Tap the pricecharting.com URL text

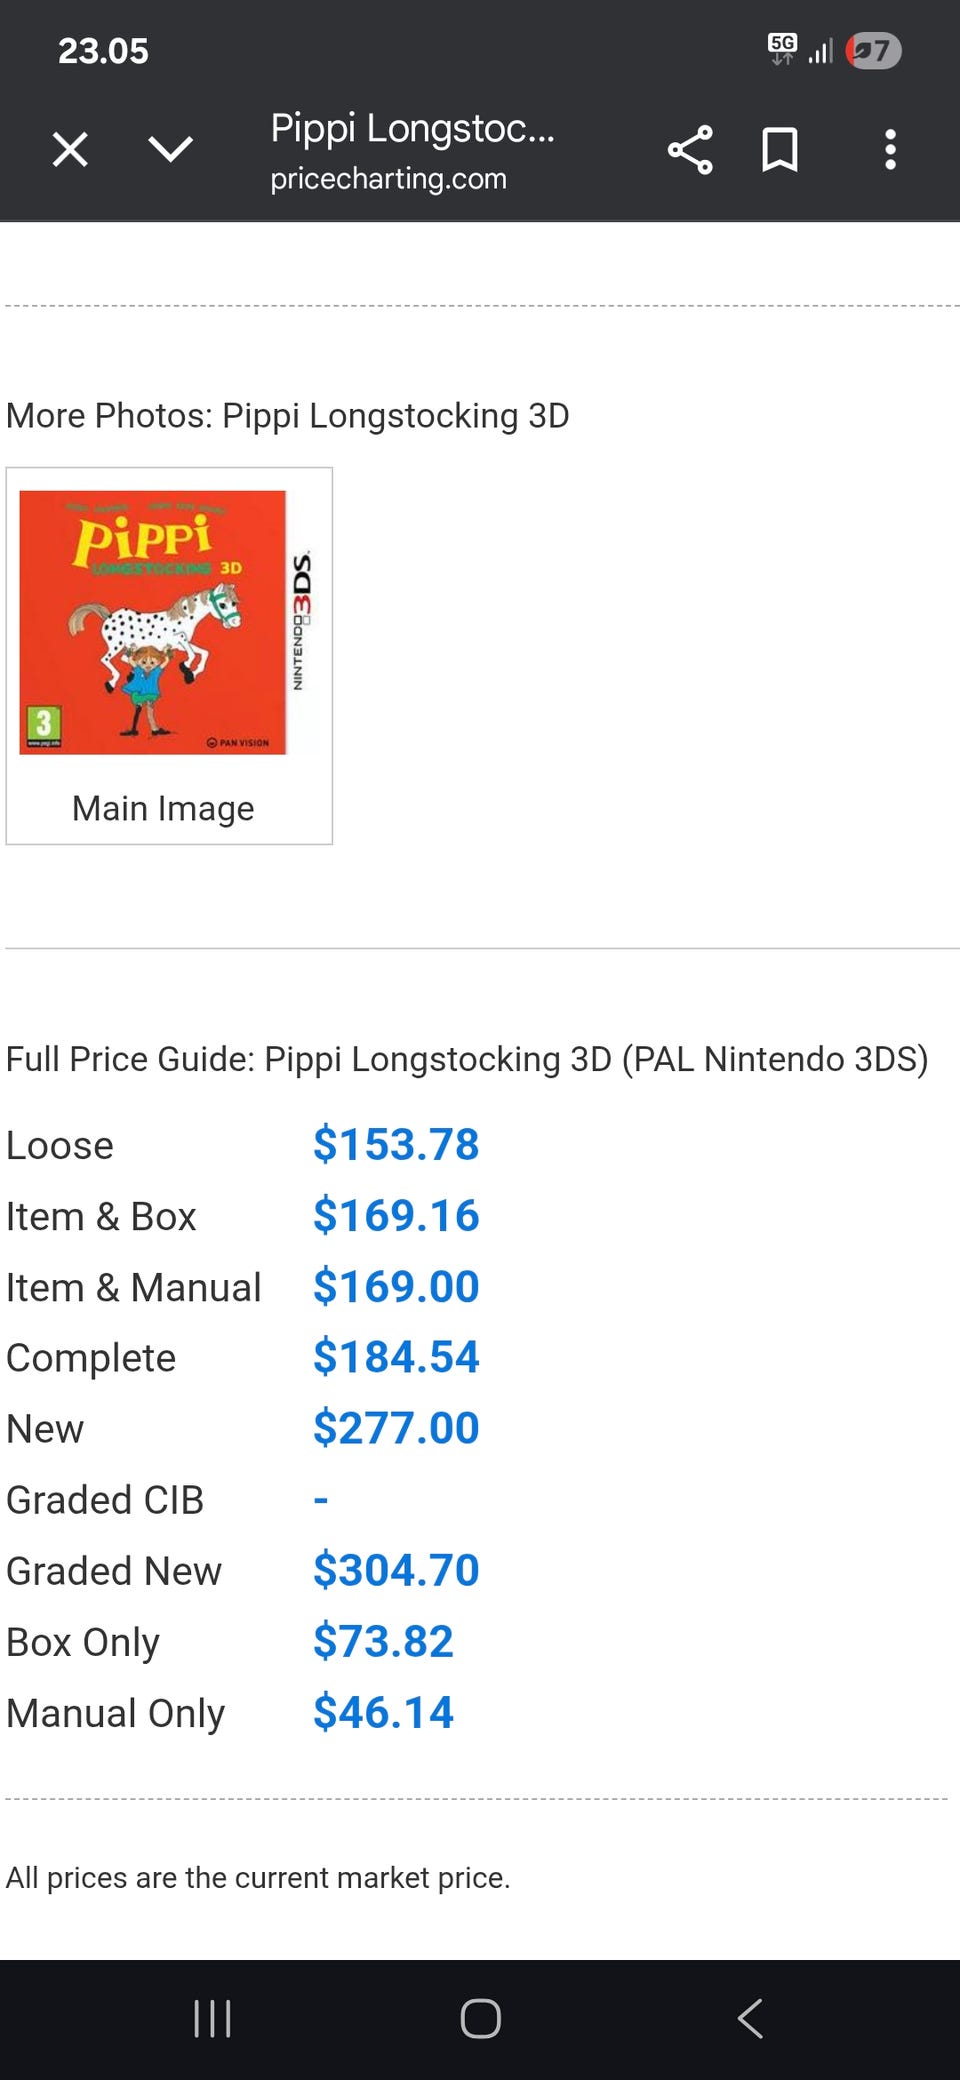click(x=388, y=179)
